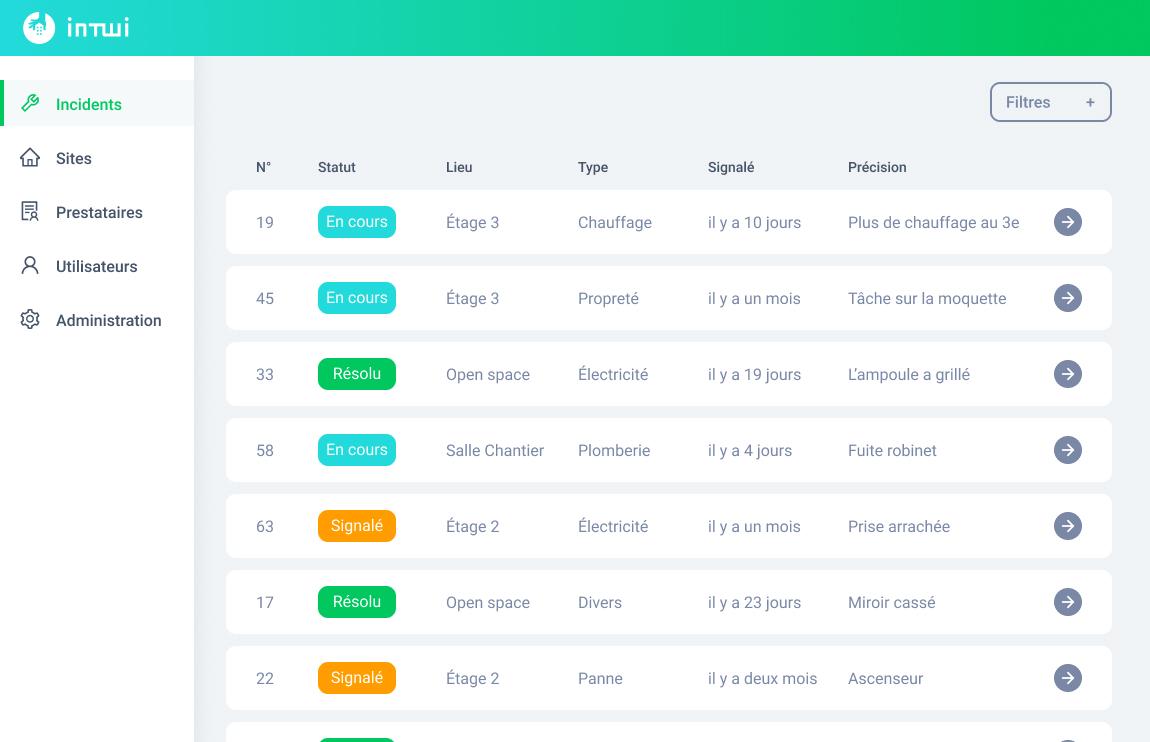Click the Signalé badge of incident 22
This screenshot has width=1150, height=742.
(356, 677)
